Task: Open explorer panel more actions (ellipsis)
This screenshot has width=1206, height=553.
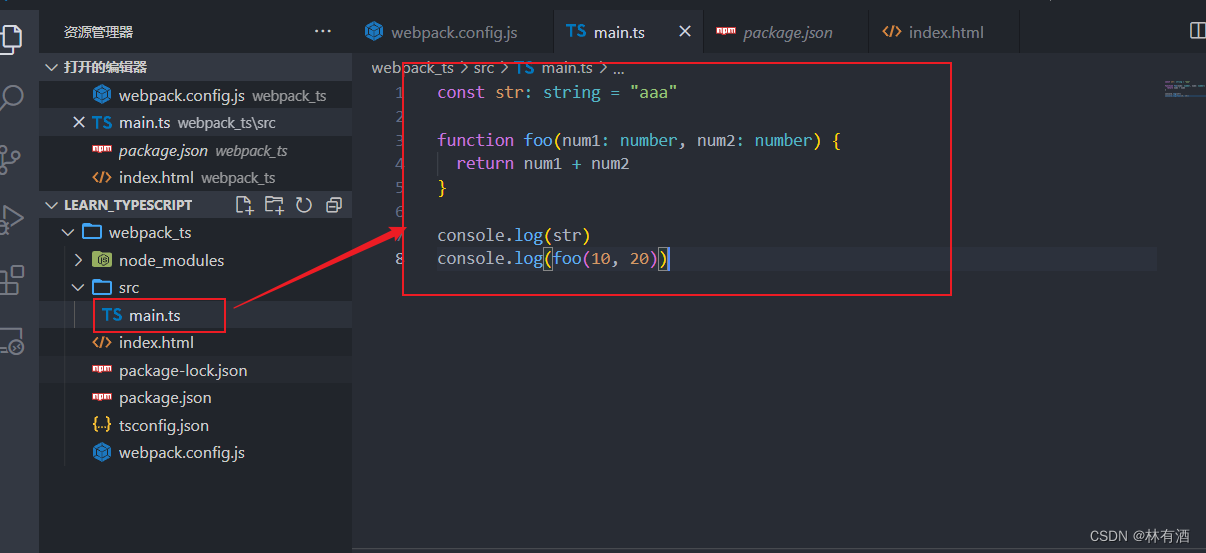Action: [323, 32]
